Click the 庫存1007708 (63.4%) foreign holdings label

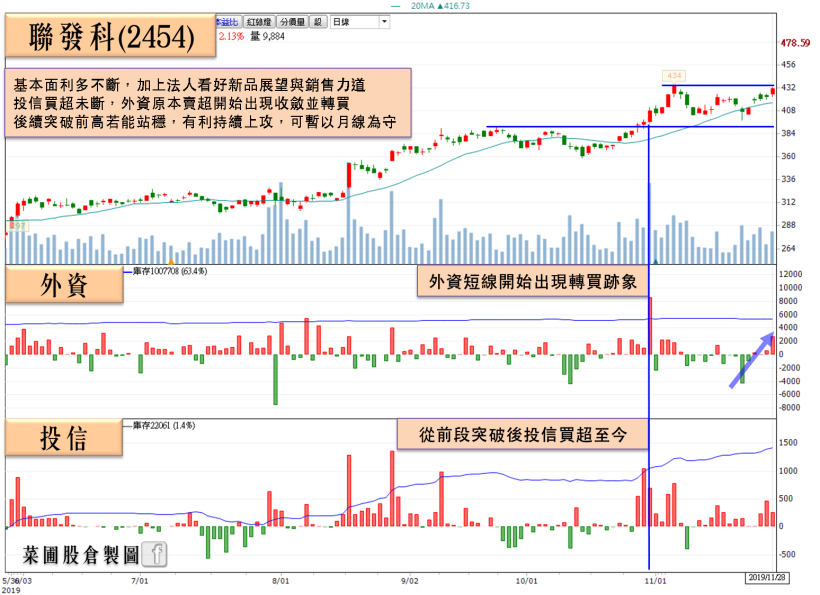click(x=169, y=271)
